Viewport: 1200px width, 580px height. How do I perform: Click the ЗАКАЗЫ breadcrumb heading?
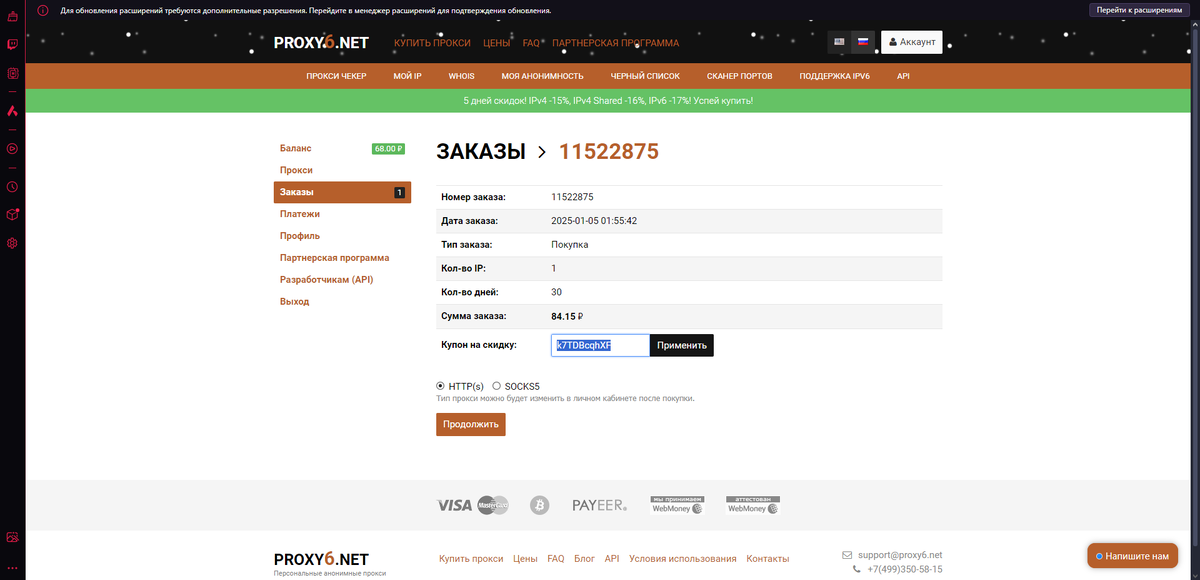pyautogui.click(x=481, y=152)
